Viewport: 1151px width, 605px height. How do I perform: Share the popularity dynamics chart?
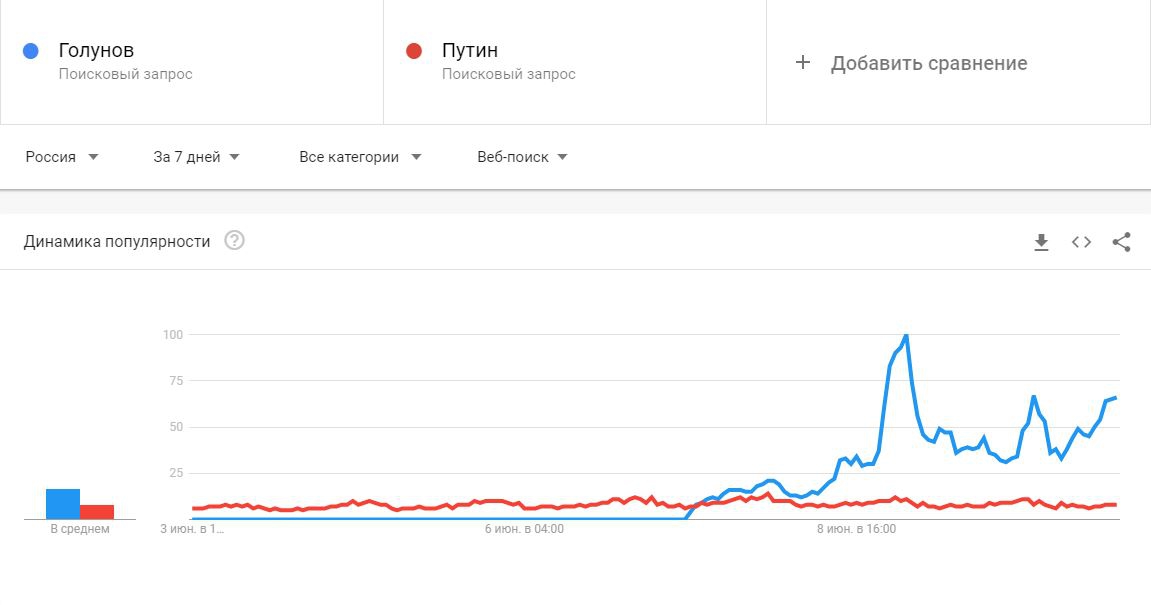(x=1121, y=242)
